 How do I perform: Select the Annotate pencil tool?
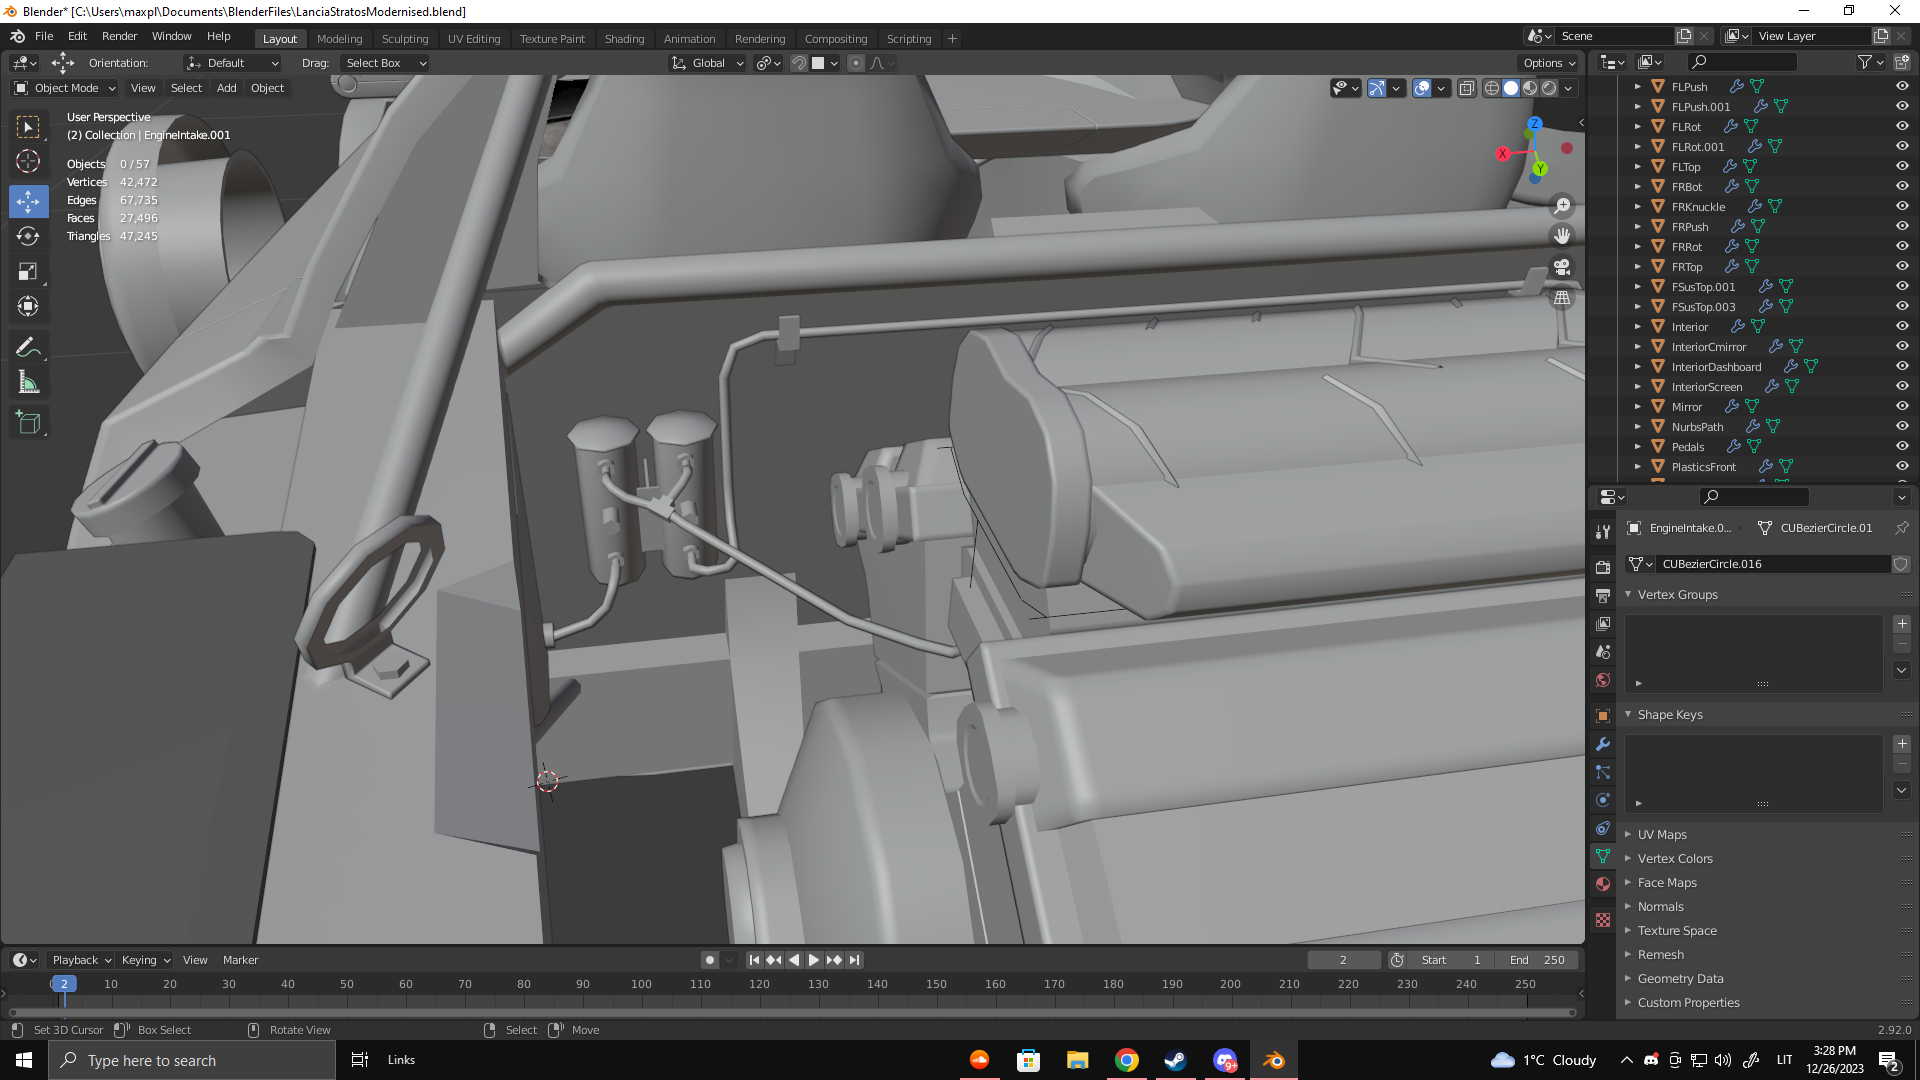(x=28, y=347)
